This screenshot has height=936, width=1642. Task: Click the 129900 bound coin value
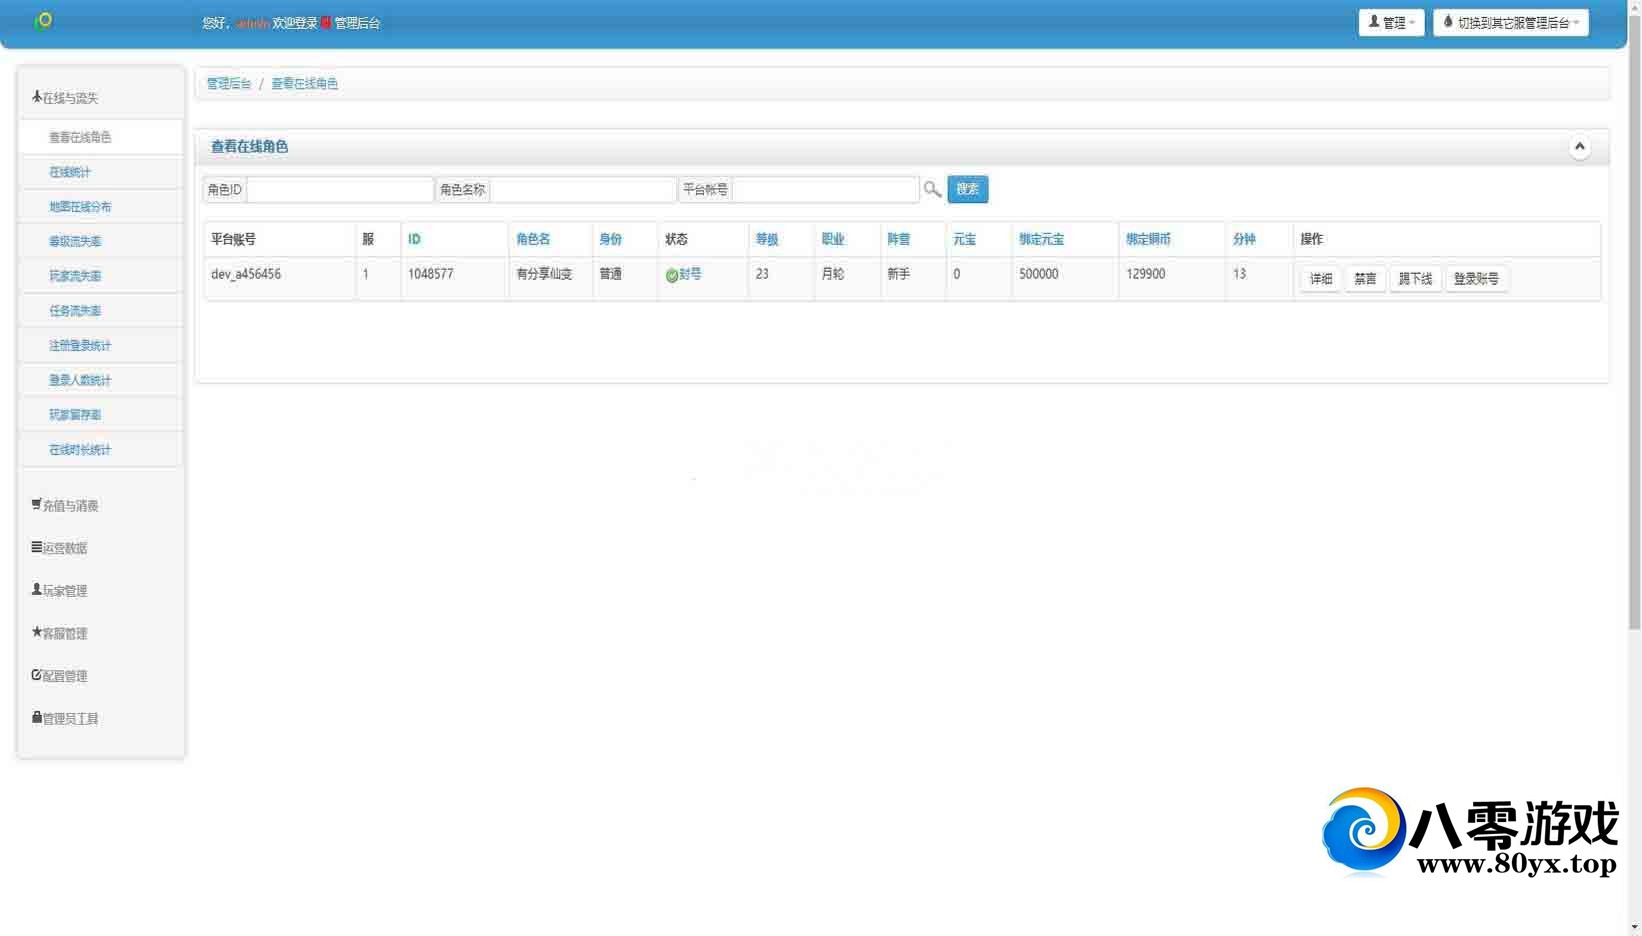pos(1145,274)
